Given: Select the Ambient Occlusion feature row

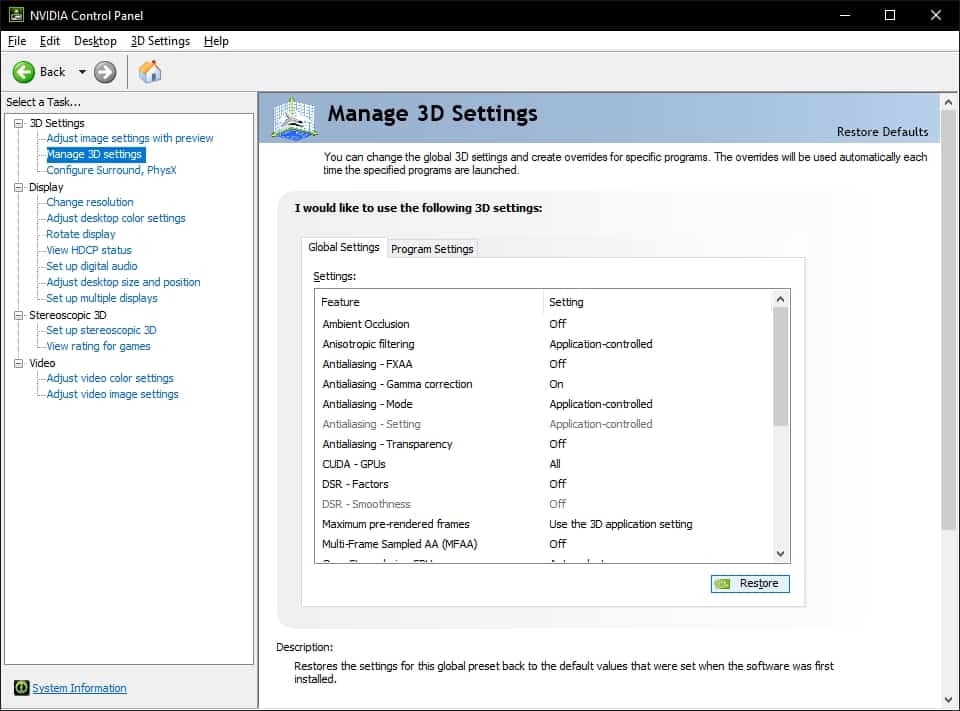Looking at the screenshot, I should 544,324.
